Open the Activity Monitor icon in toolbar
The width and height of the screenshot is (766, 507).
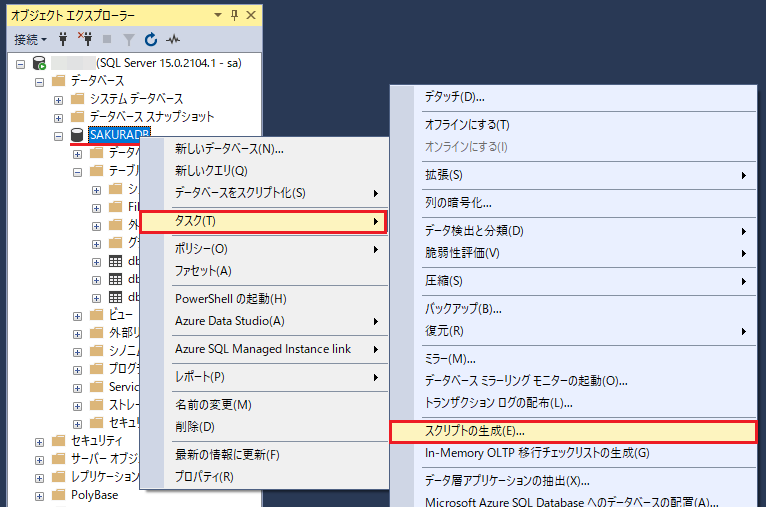tap(173, 40)
